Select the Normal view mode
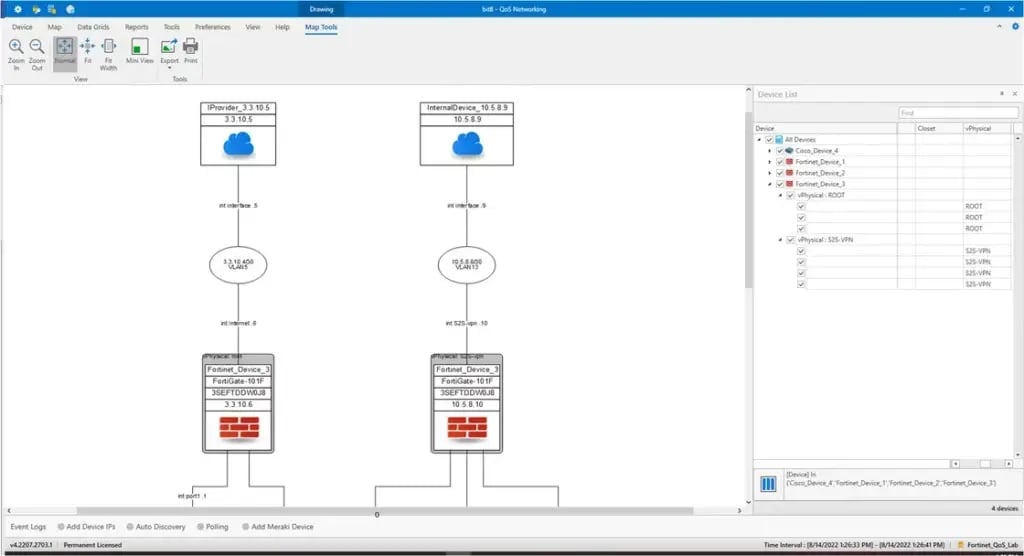The height and width of the screenshot is (556, 1024). pos(65,52)
